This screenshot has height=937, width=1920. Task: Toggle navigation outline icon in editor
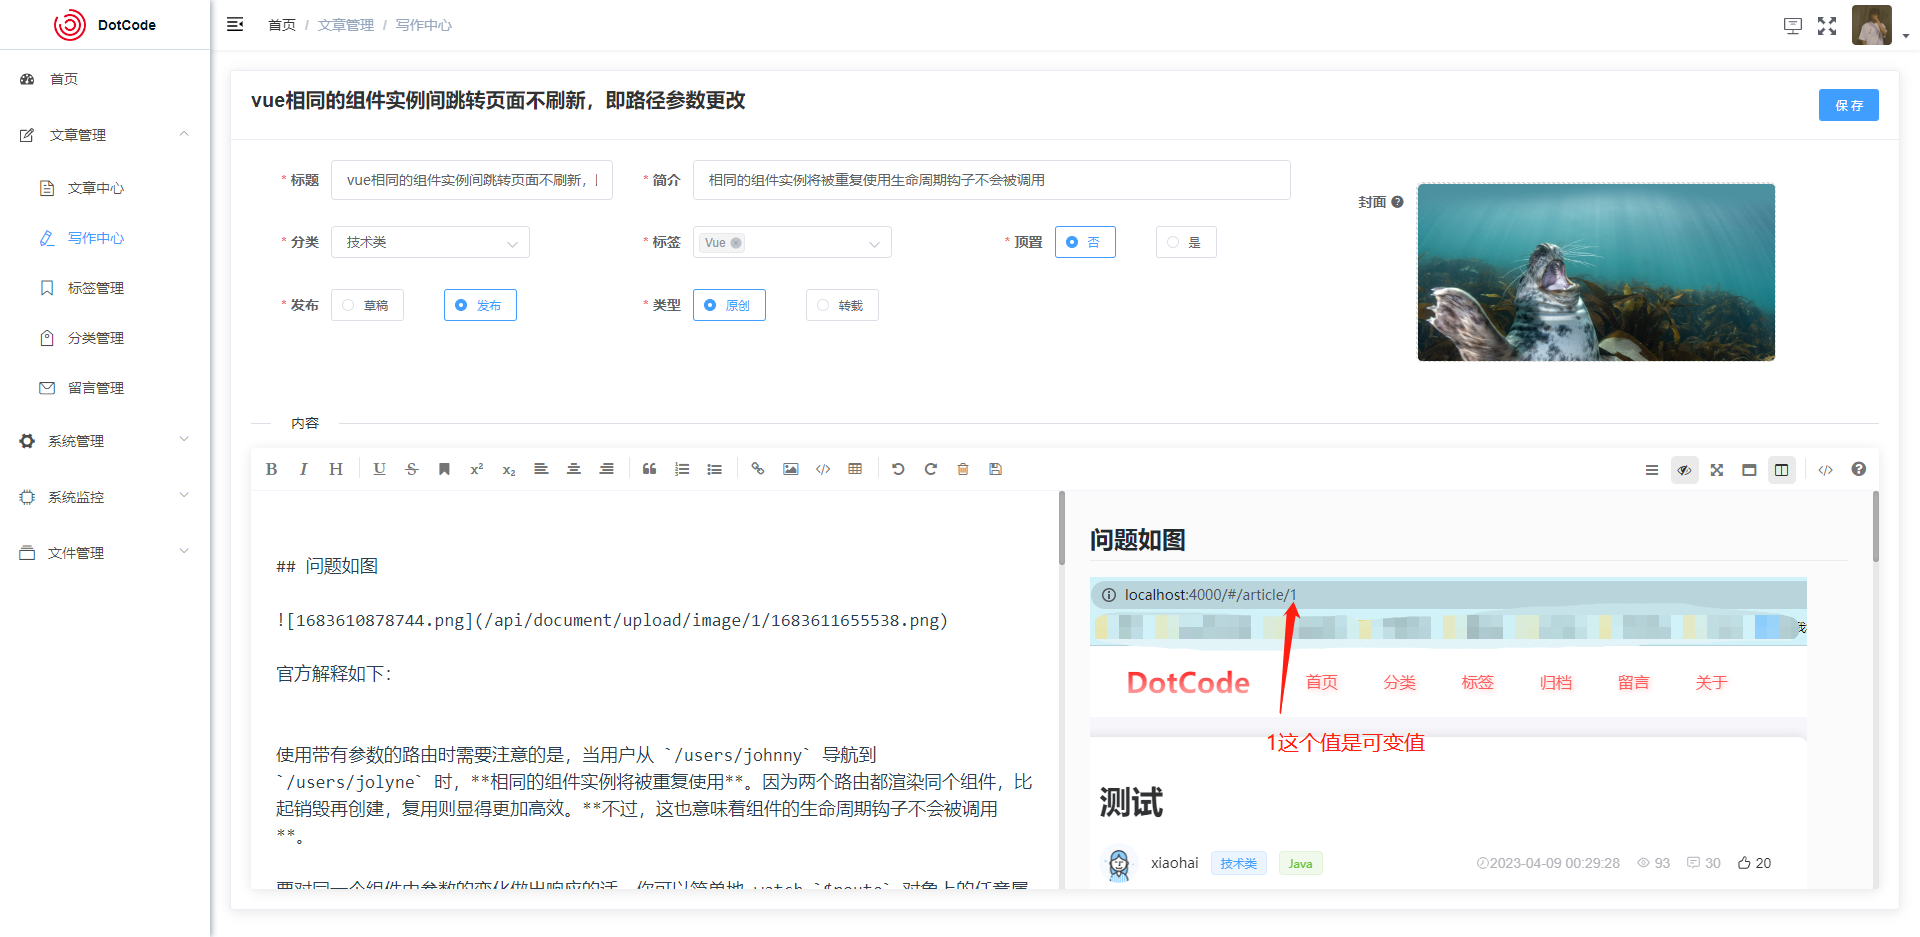tap(1652, 470)
